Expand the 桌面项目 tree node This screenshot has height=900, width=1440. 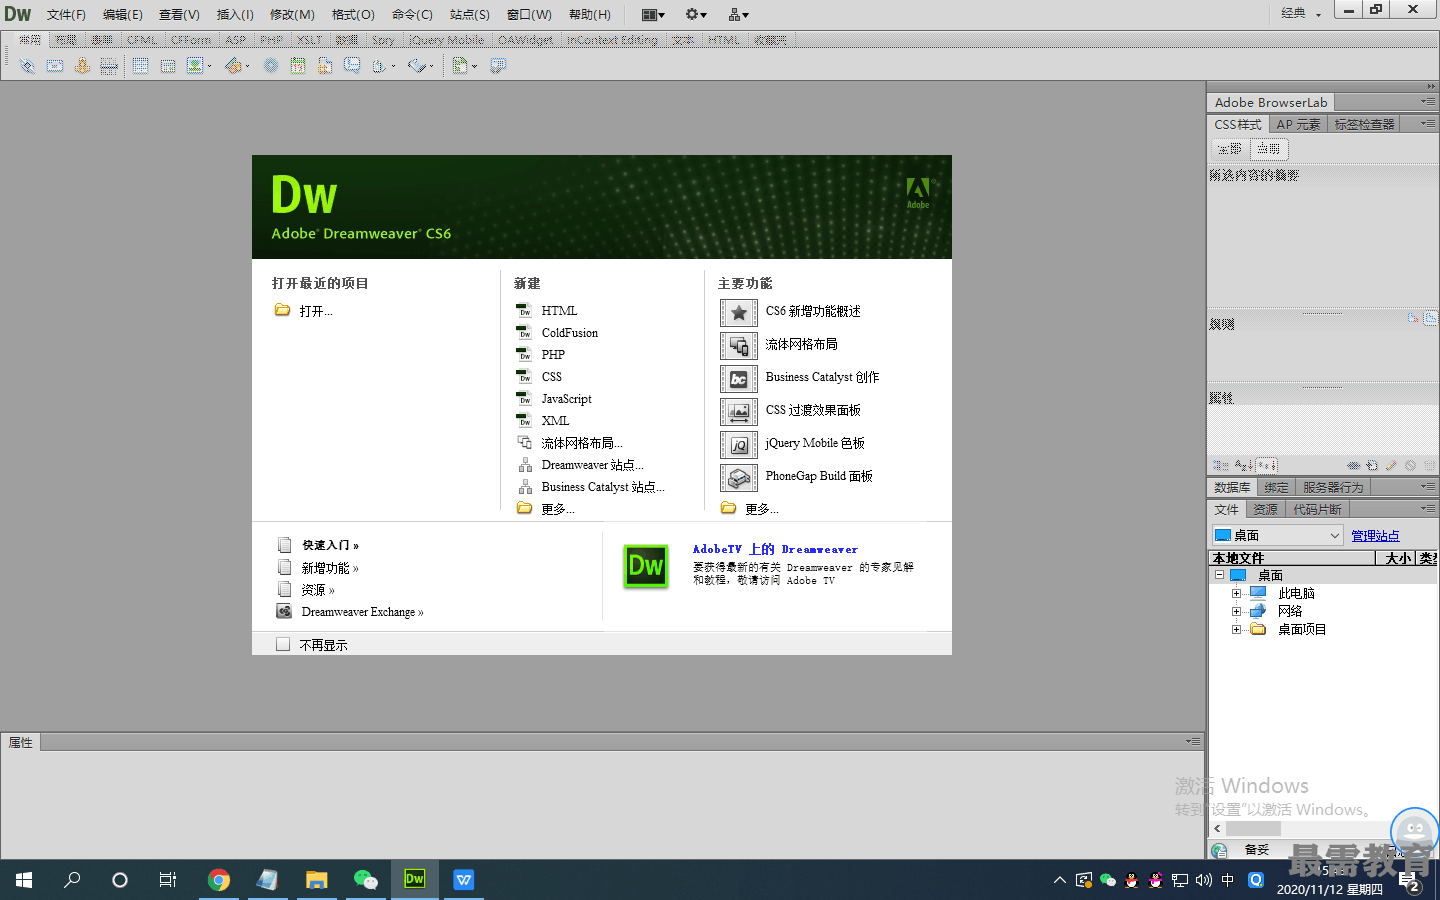(x=1236, y=629)
